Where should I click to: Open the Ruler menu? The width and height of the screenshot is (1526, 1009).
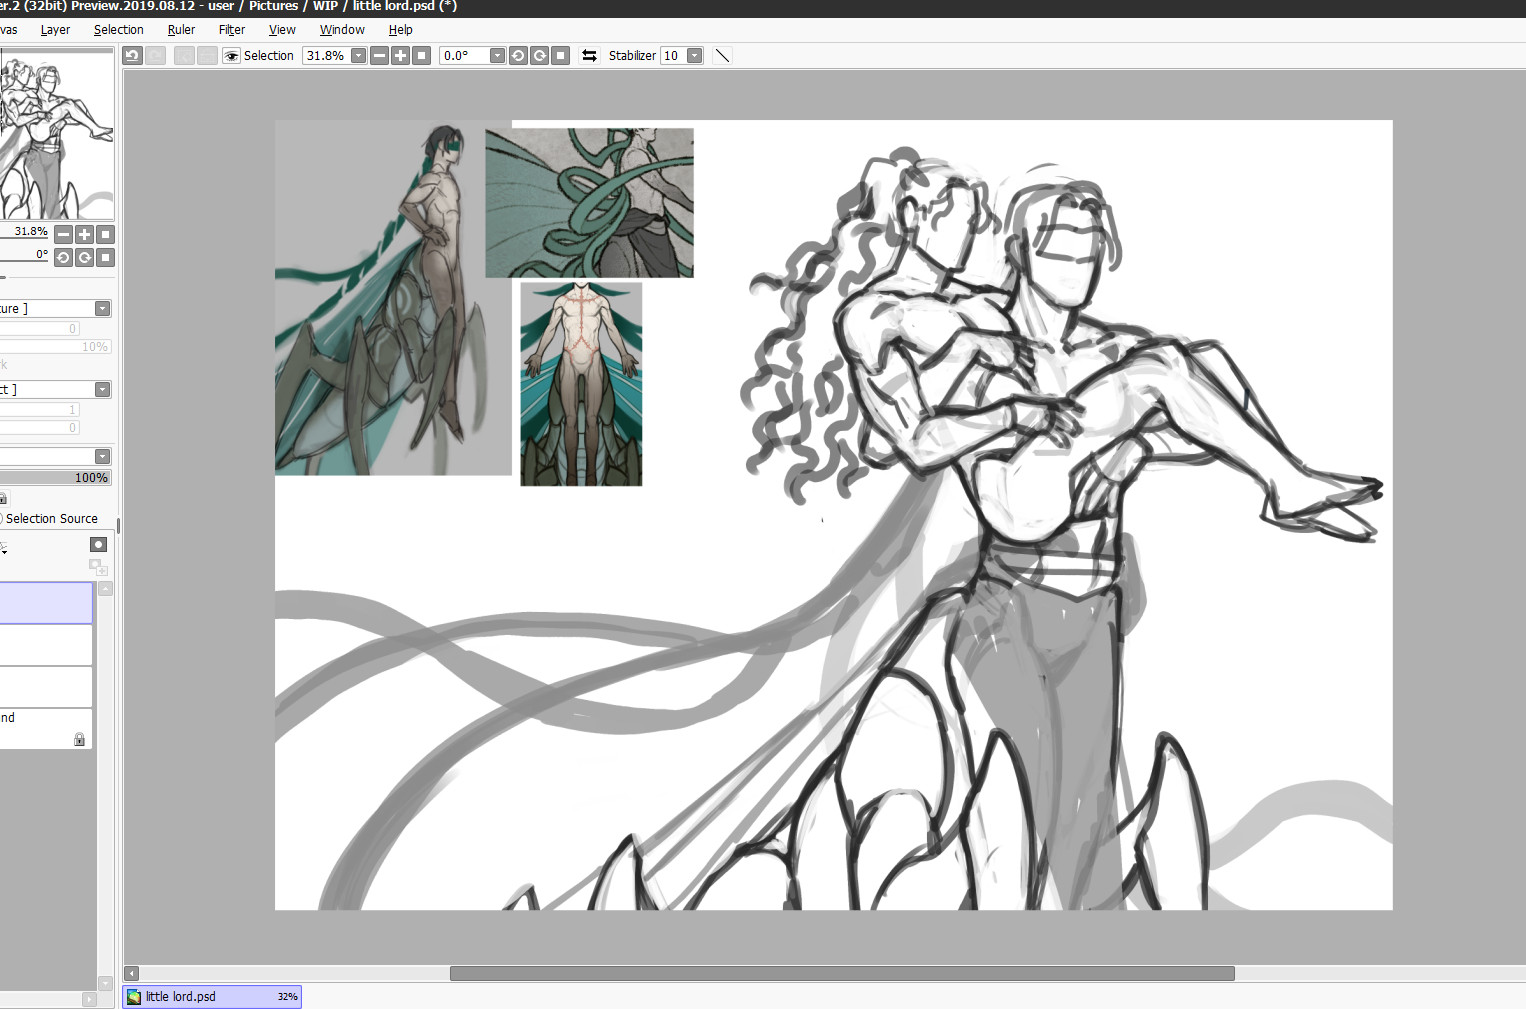181,30
